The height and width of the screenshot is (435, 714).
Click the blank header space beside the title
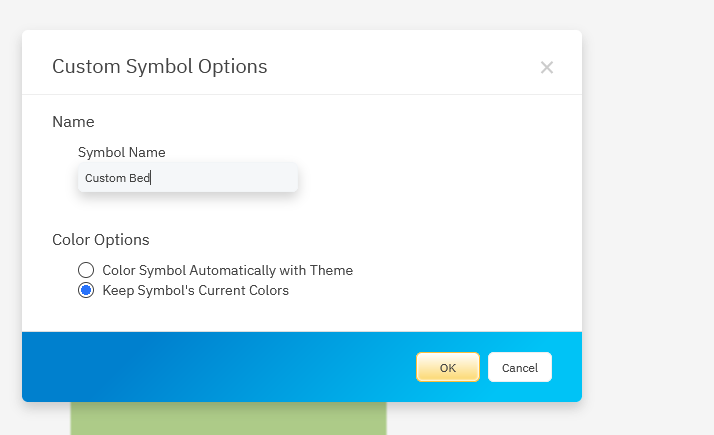(400, 67)
